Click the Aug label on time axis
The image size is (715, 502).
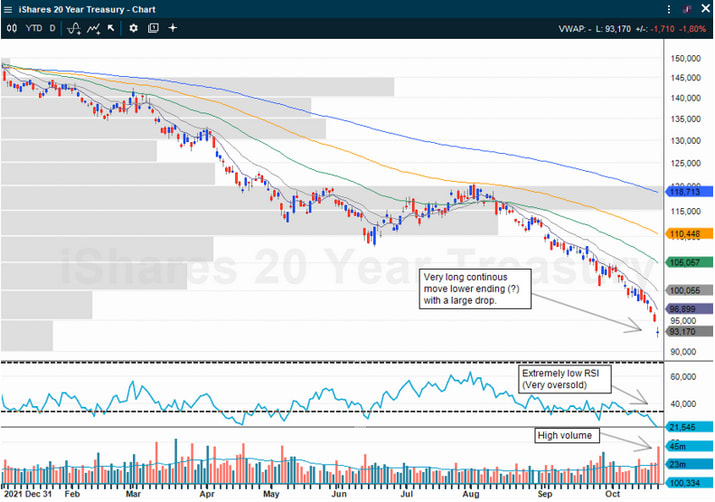[471, 494]
